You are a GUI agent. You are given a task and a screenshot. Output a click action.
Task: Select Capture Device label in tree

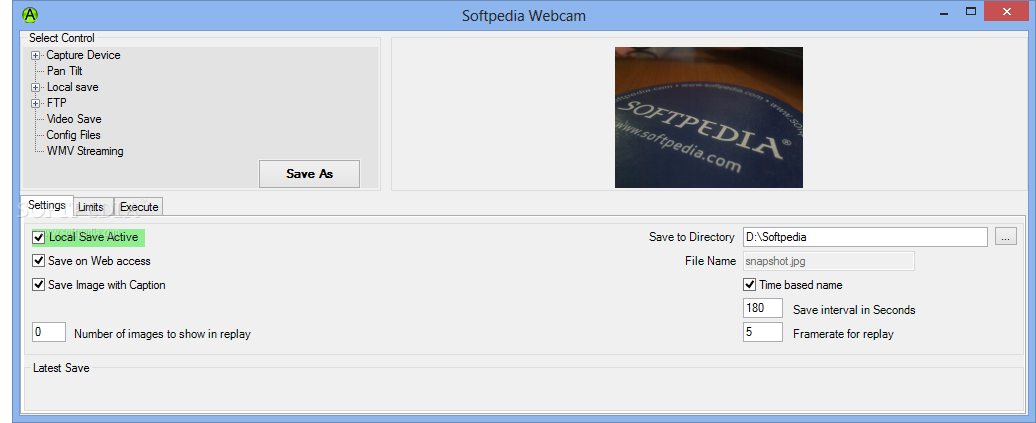click(83, 55)
